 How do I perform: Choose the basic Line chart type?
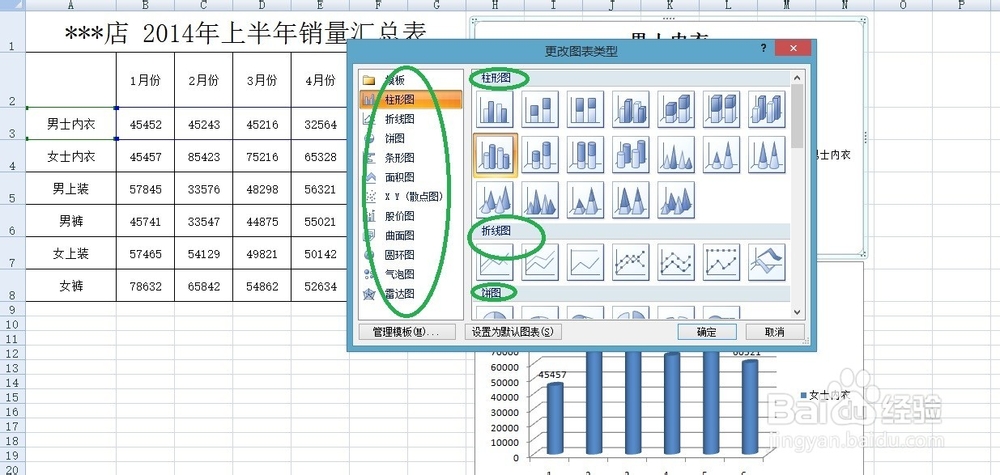[494, 261]
